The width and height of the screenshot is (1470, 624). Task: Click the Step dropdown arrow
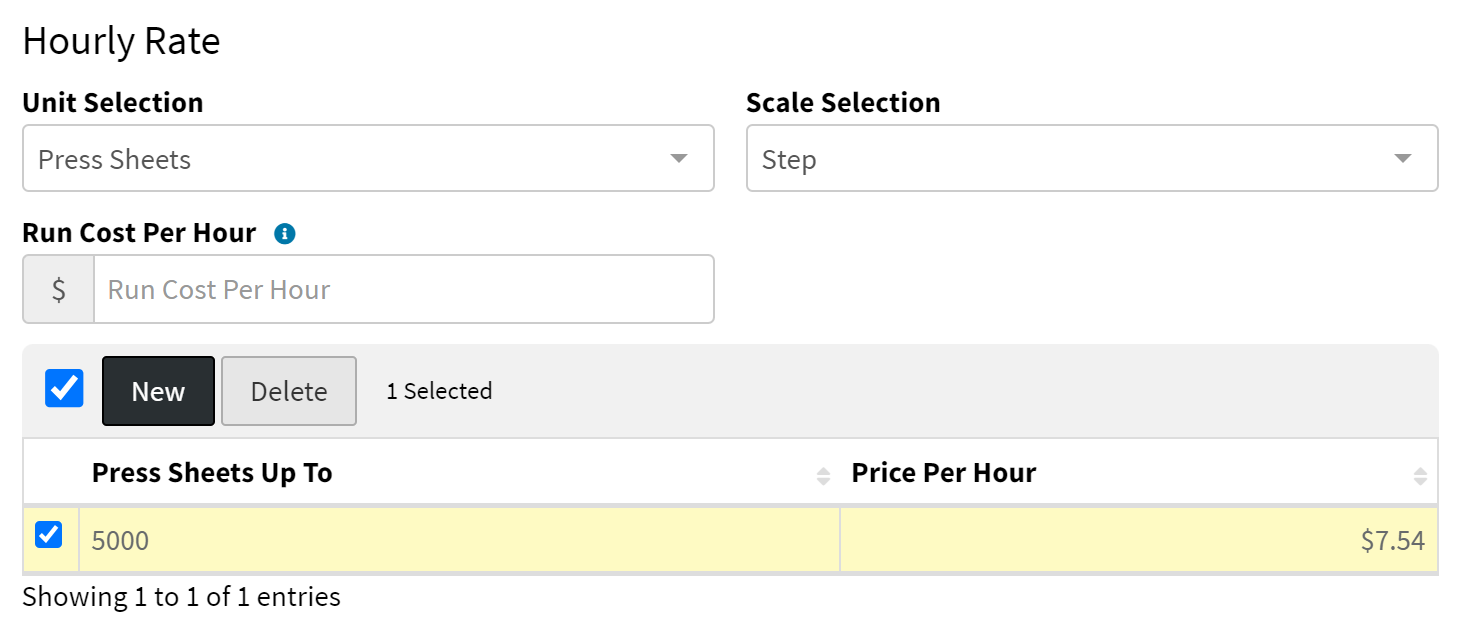pyautogui.click(x=1403, y=158)
